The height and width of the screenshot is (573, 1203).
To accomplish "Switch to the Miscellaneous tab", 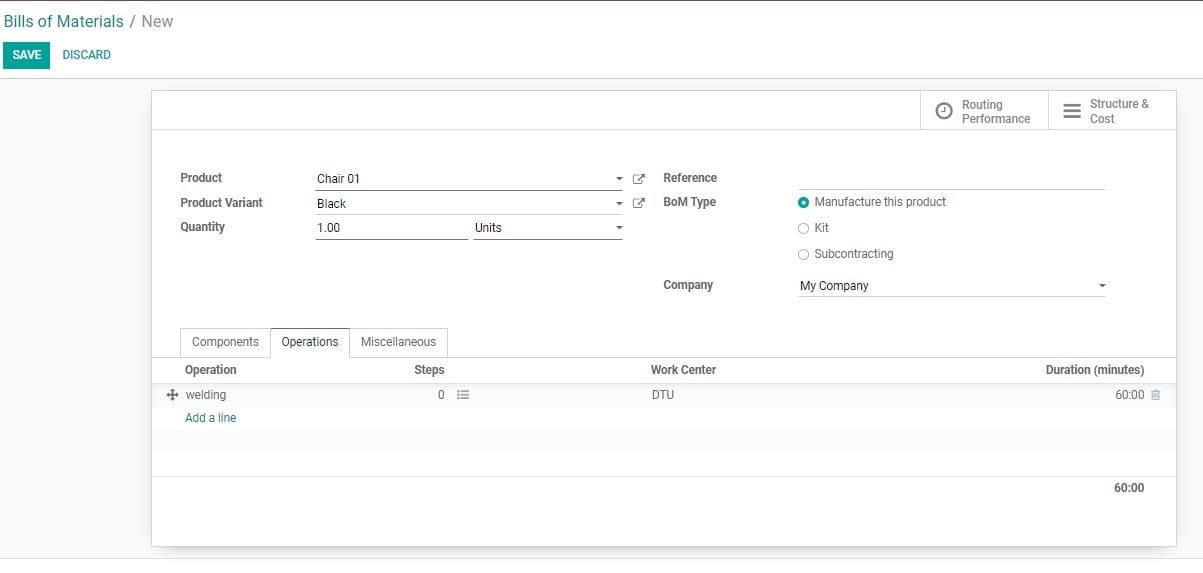I will tap(398, 342).
